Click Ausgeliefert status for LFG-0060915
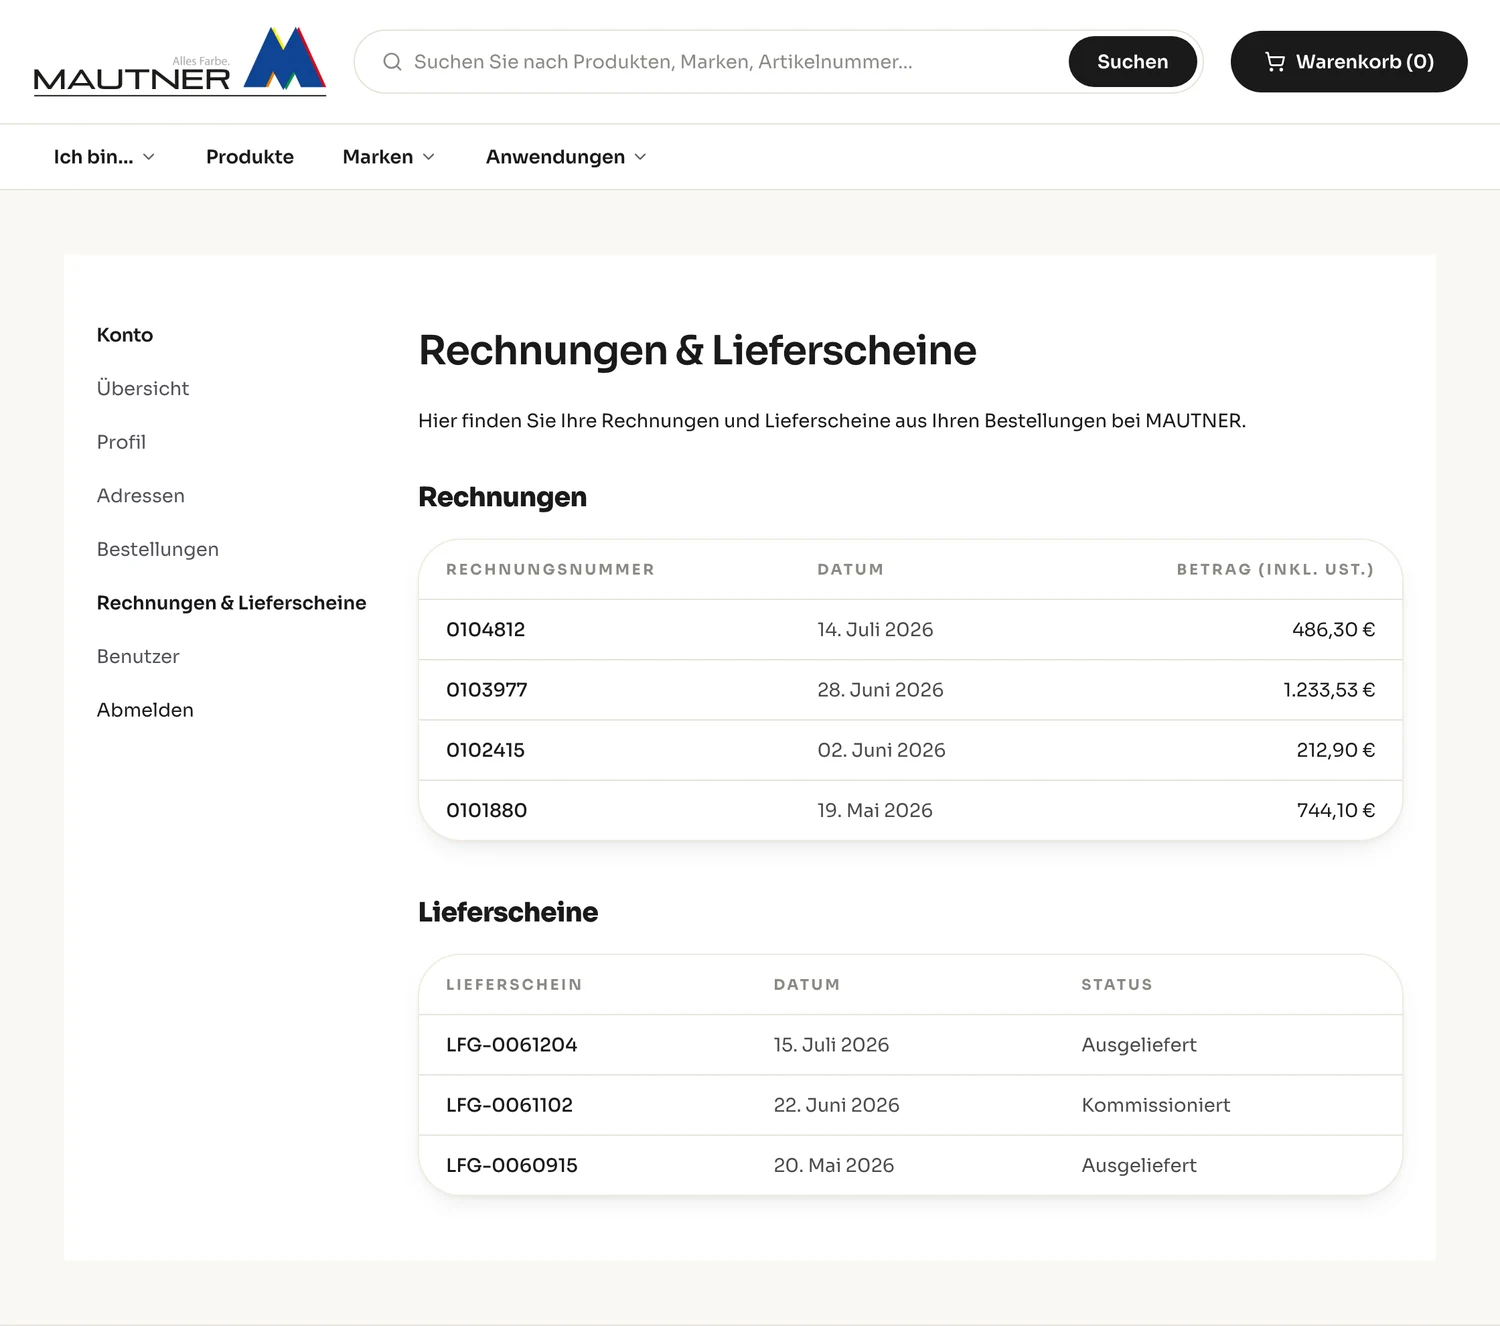Screen dimensions: 1500x1326 [1139, 1165]
